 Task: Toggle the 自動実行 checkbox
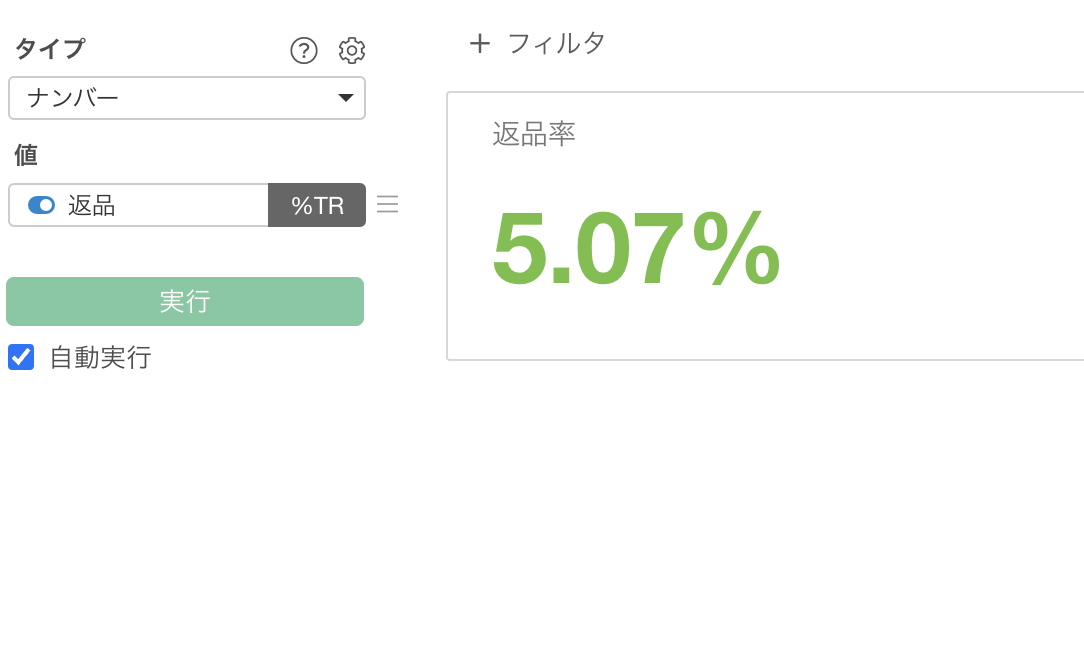(x=21, y=357)
